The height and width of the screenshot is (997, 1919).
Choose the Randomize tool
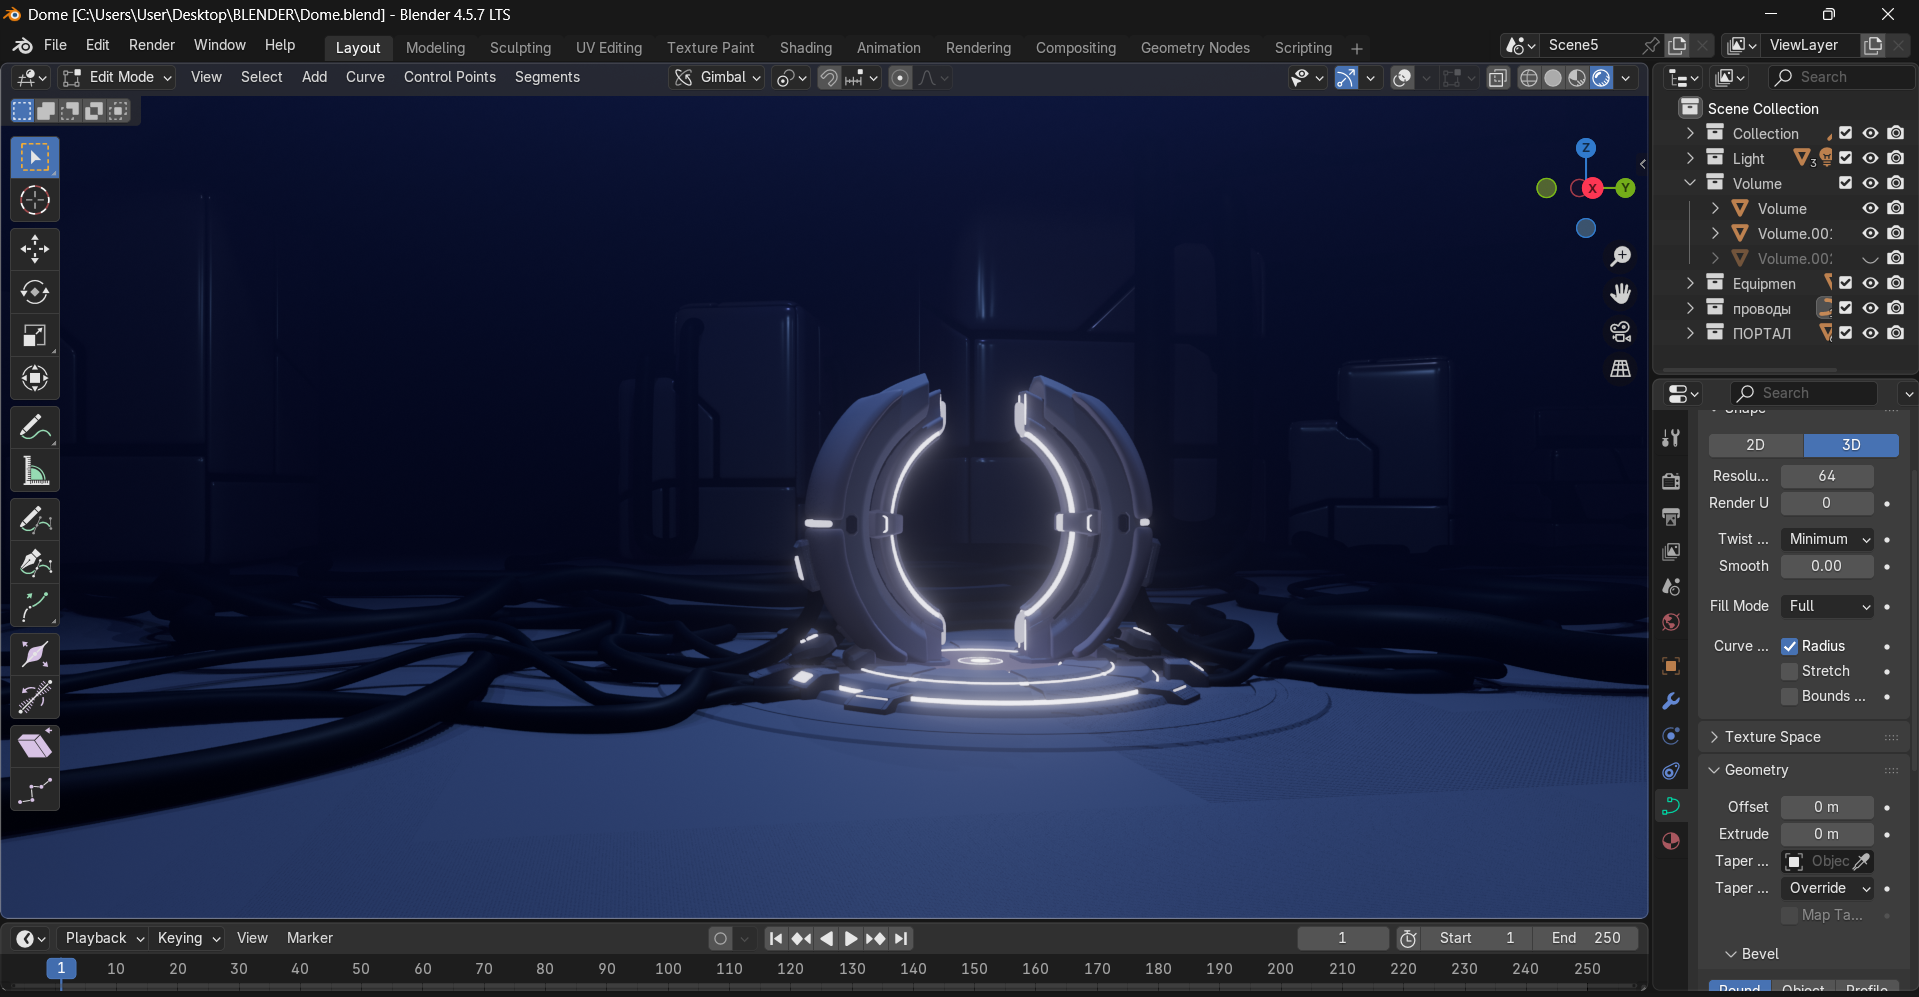click(35, 790)
